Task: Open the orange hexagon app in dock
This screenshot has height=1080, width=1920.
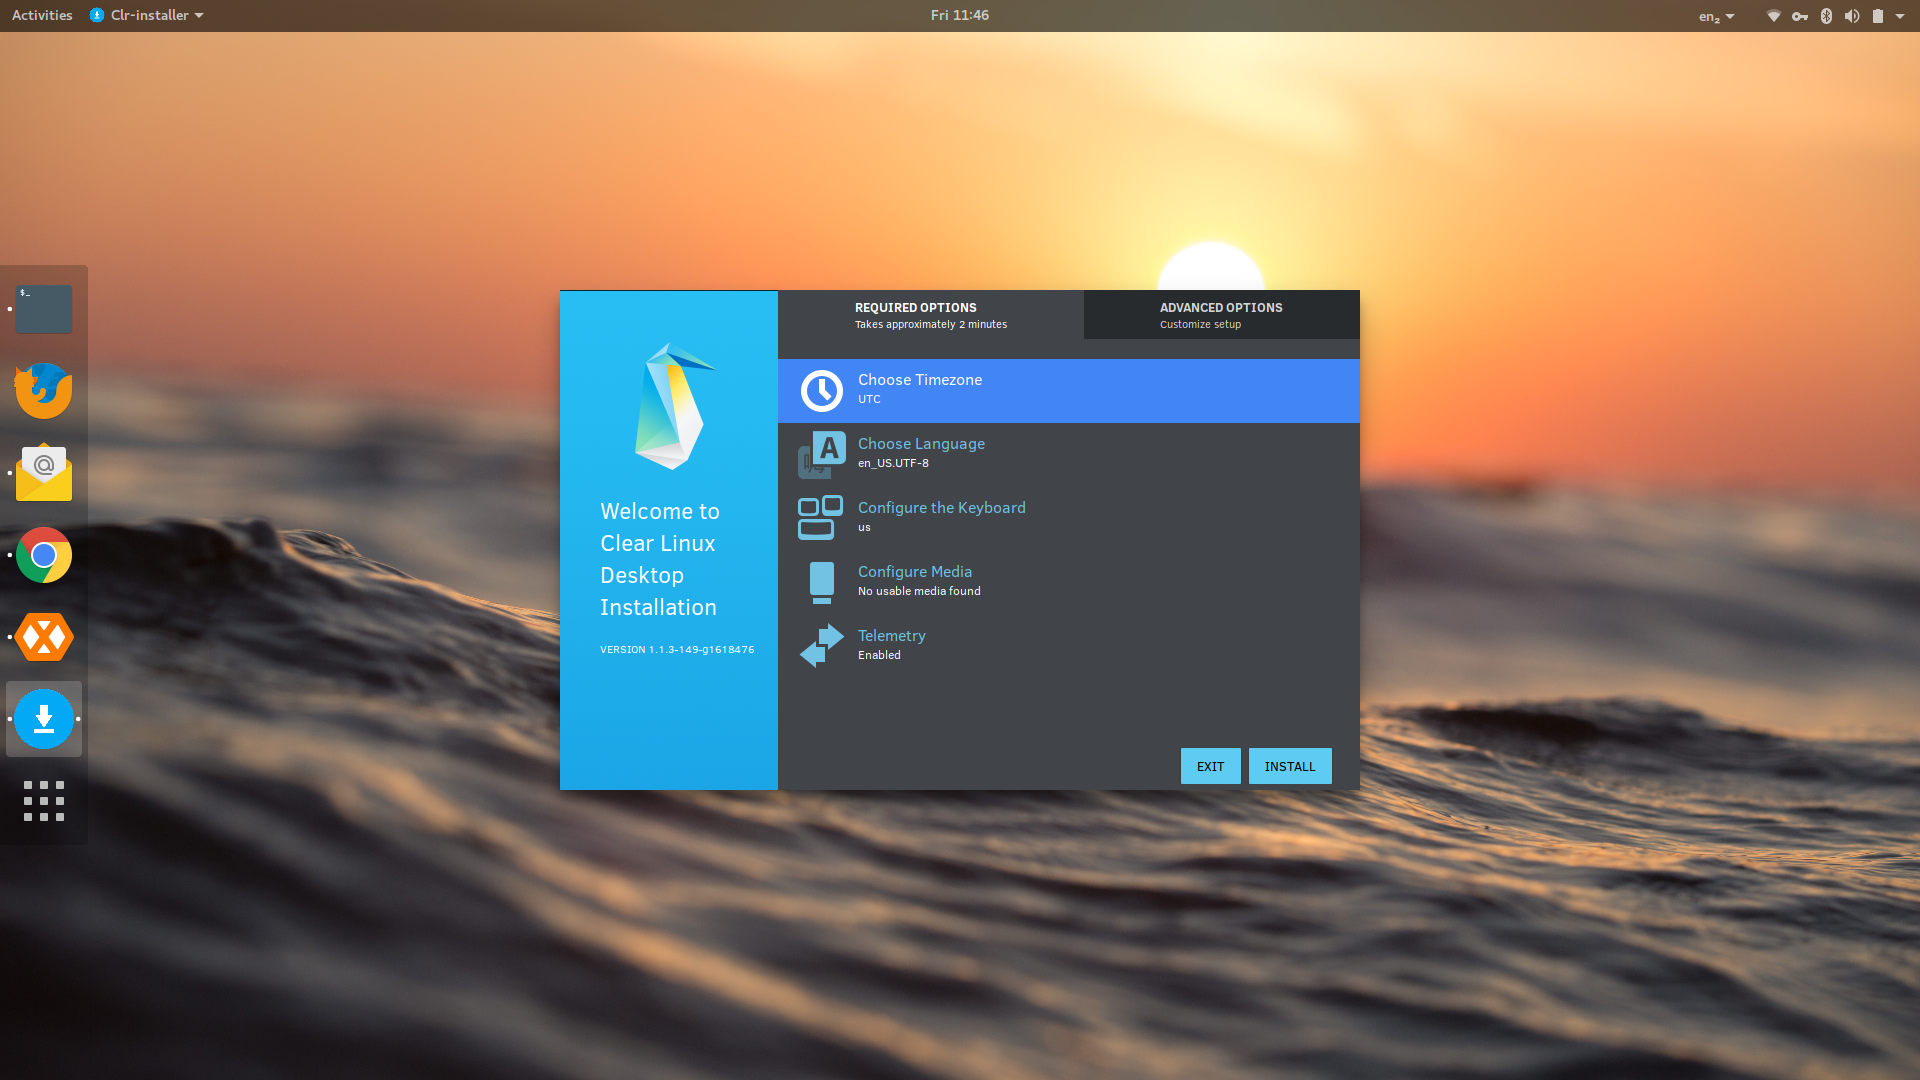Action: click(x=44, y=637)
